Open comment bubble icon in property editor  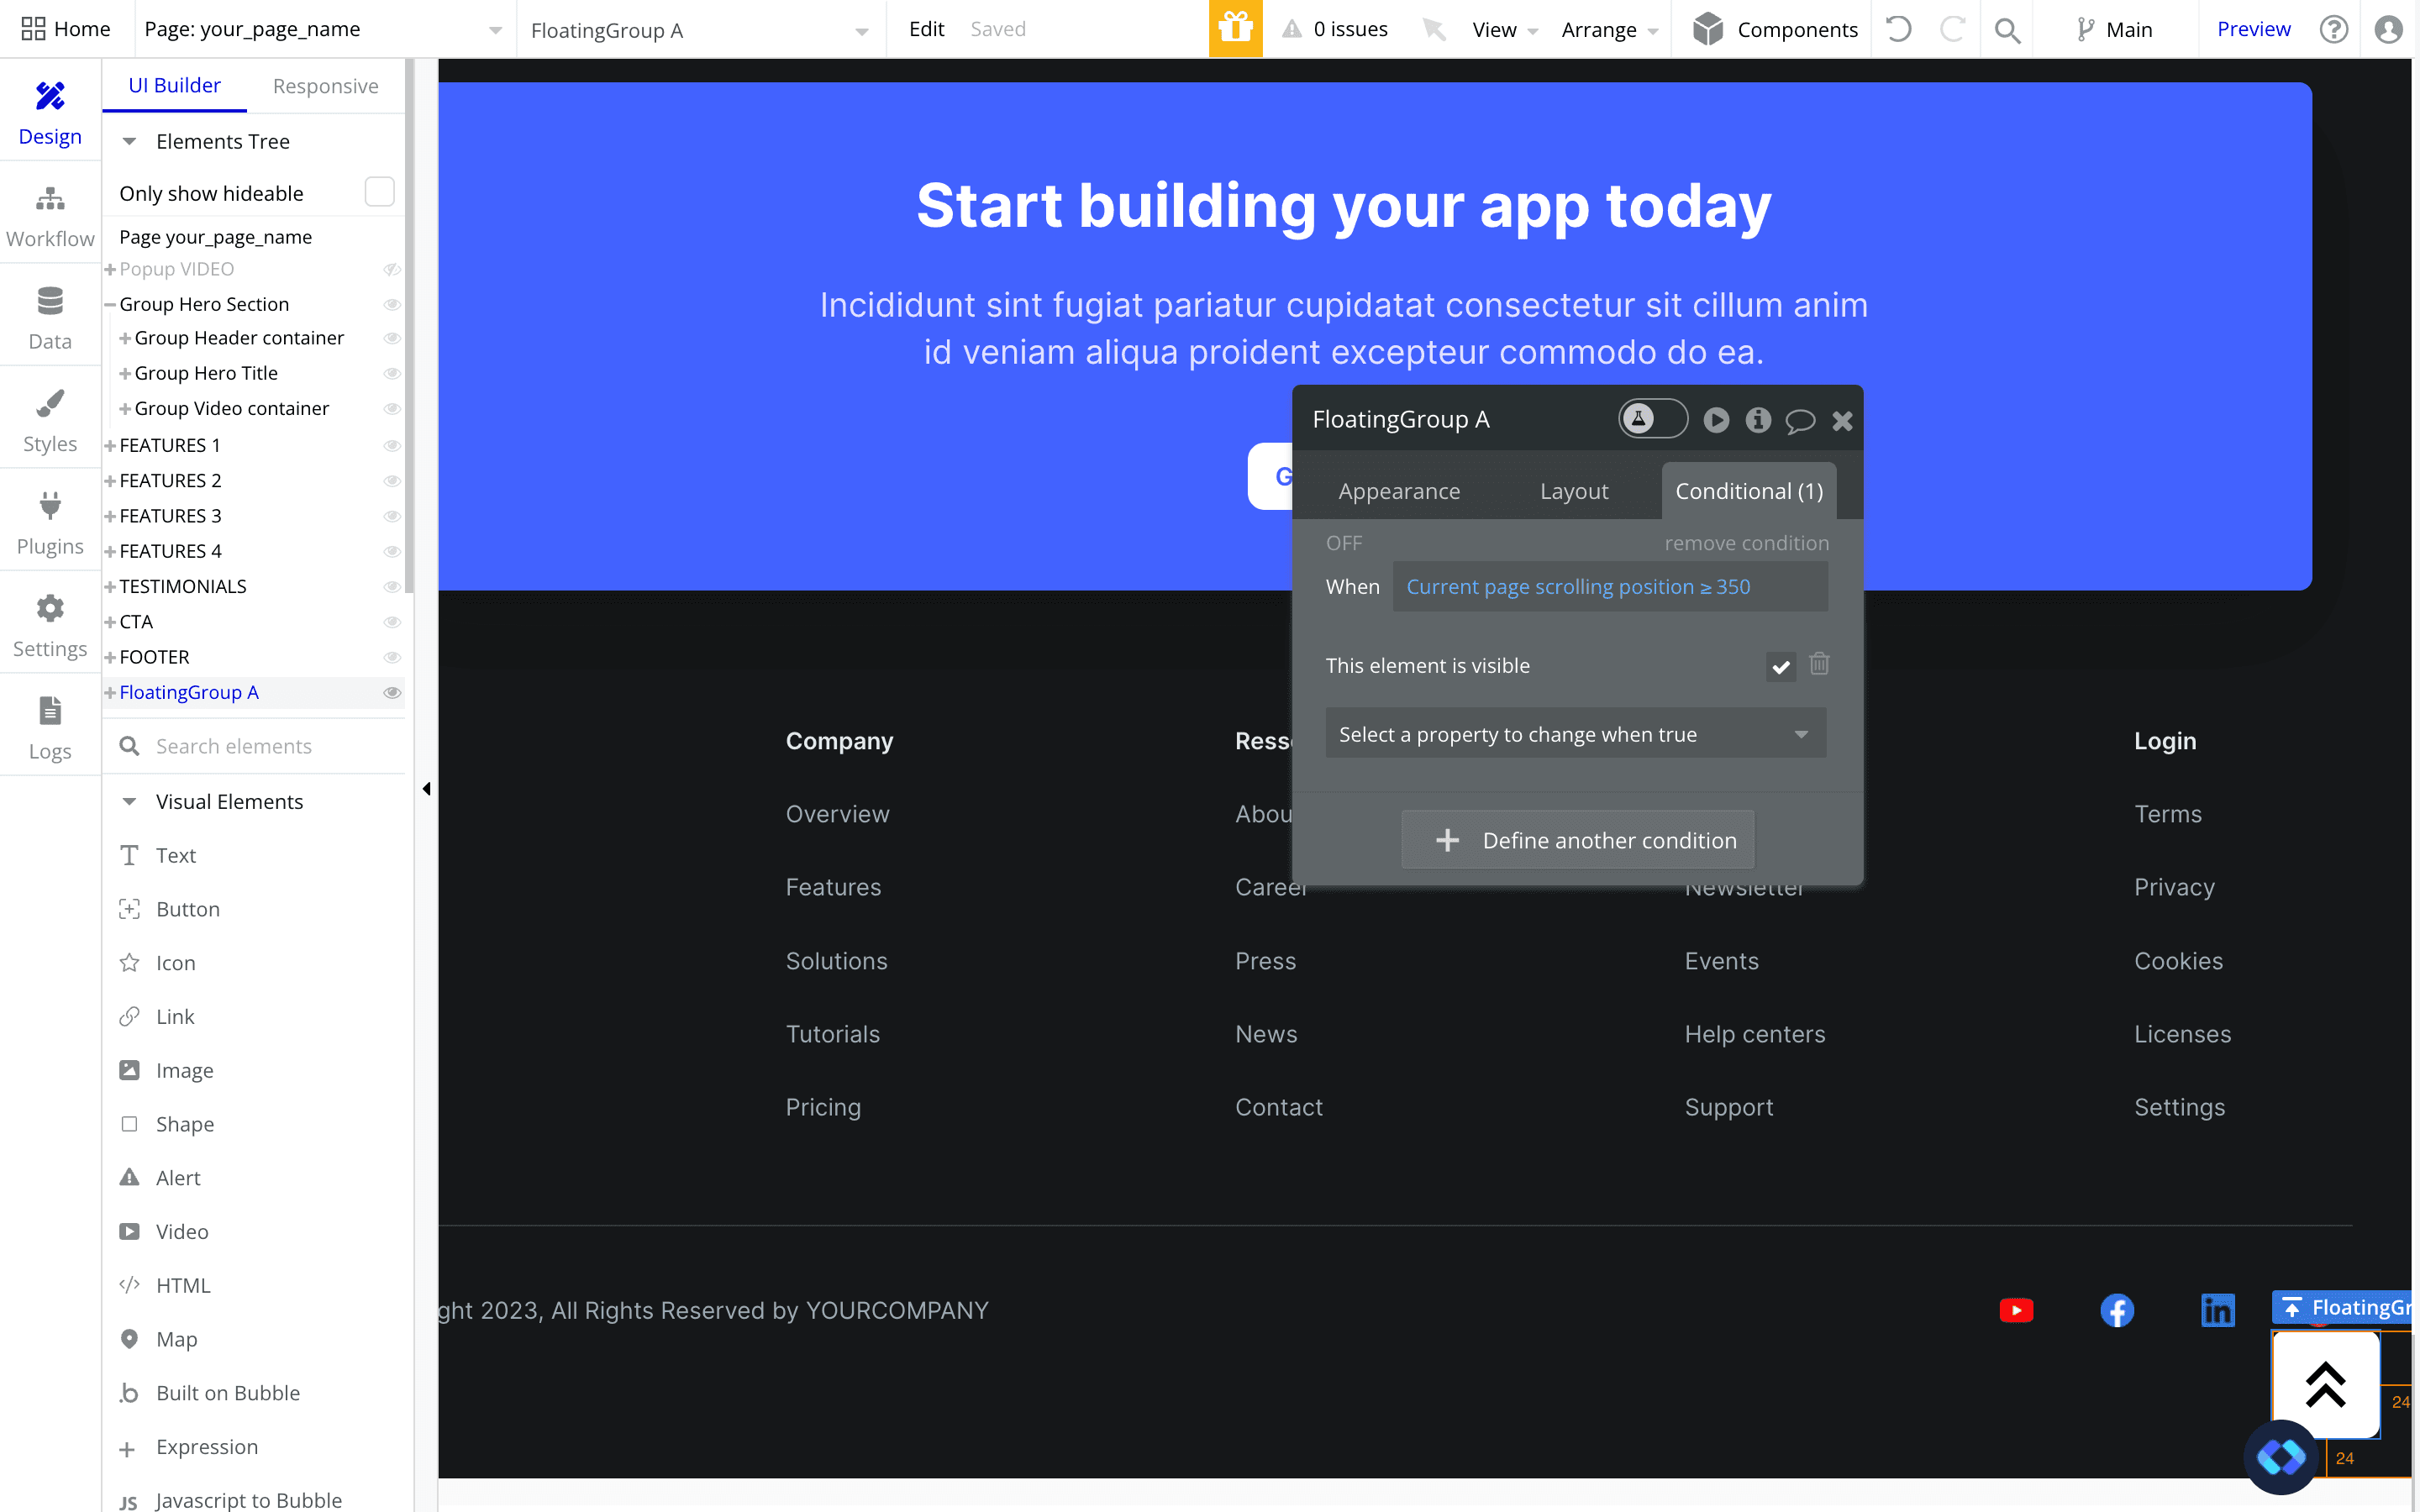[x=1800, y=420]
